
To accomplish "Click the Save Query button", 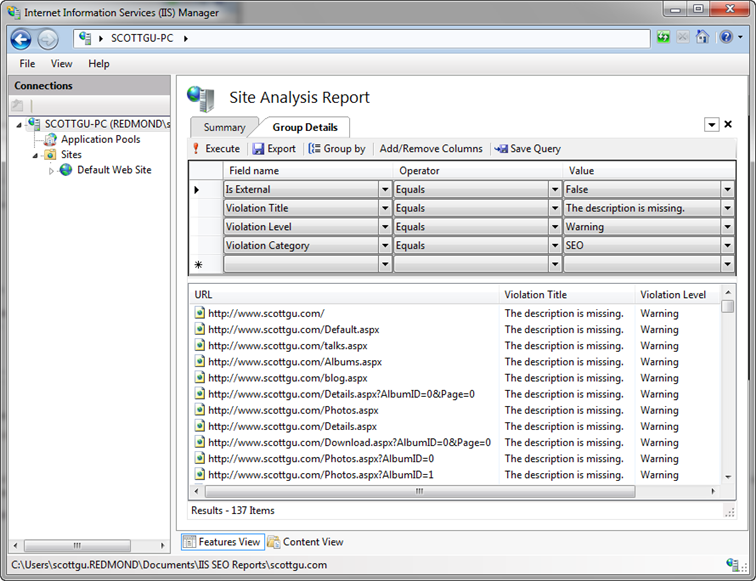I will pyautogui.click(x=527, y=149).
